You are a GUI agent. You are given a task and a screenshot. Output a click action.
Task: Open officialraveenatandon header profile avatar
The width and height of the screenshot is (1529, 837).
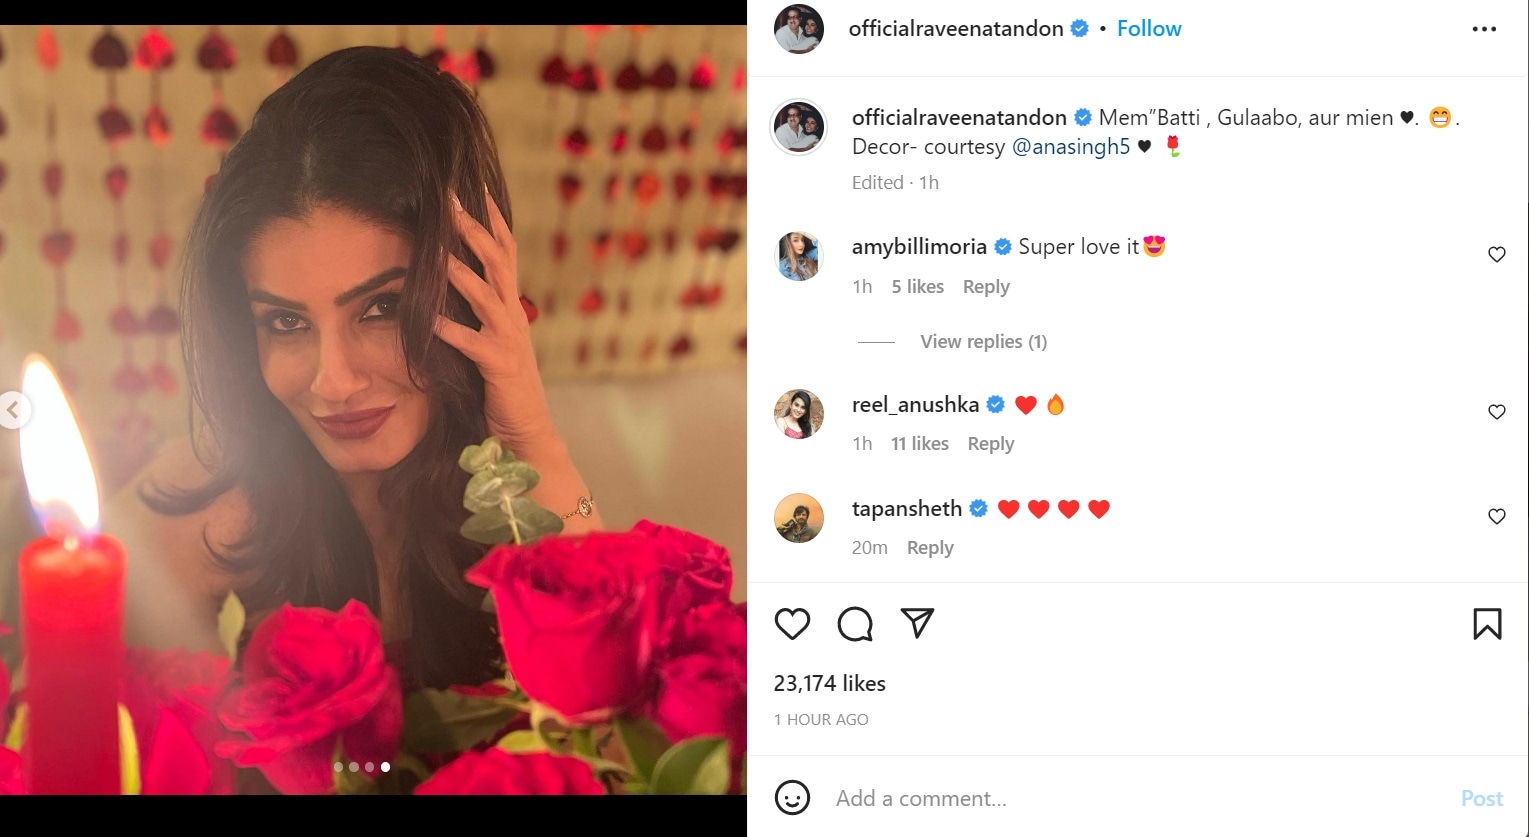(798, 29)
